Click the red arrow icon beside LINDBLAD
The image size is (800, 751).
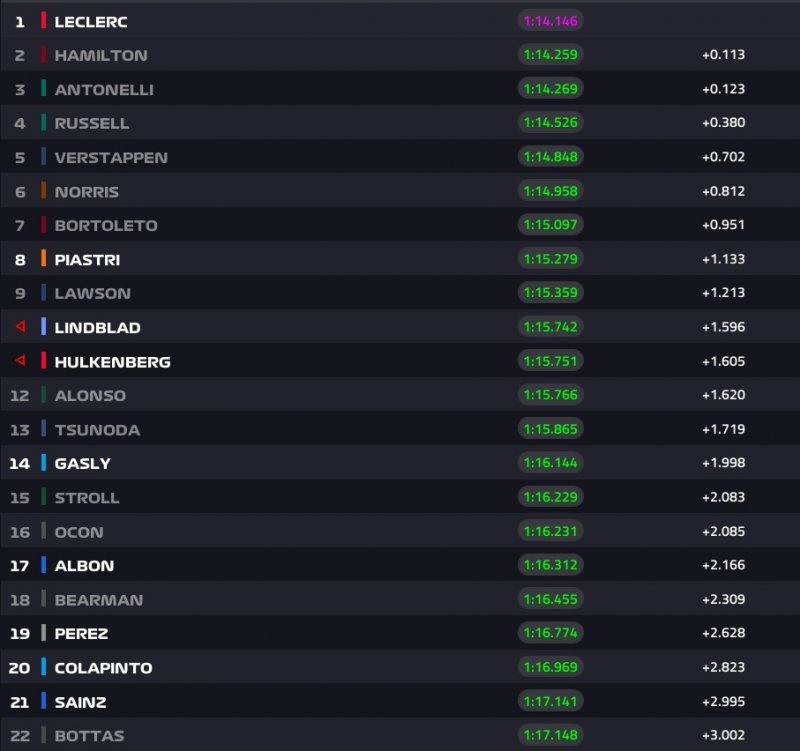pos(20,326)
